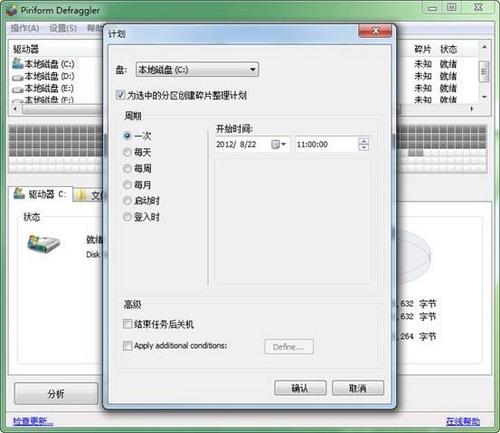Click the 碎片 column header
Screen dimensions: 500x433
pos(423,49)
